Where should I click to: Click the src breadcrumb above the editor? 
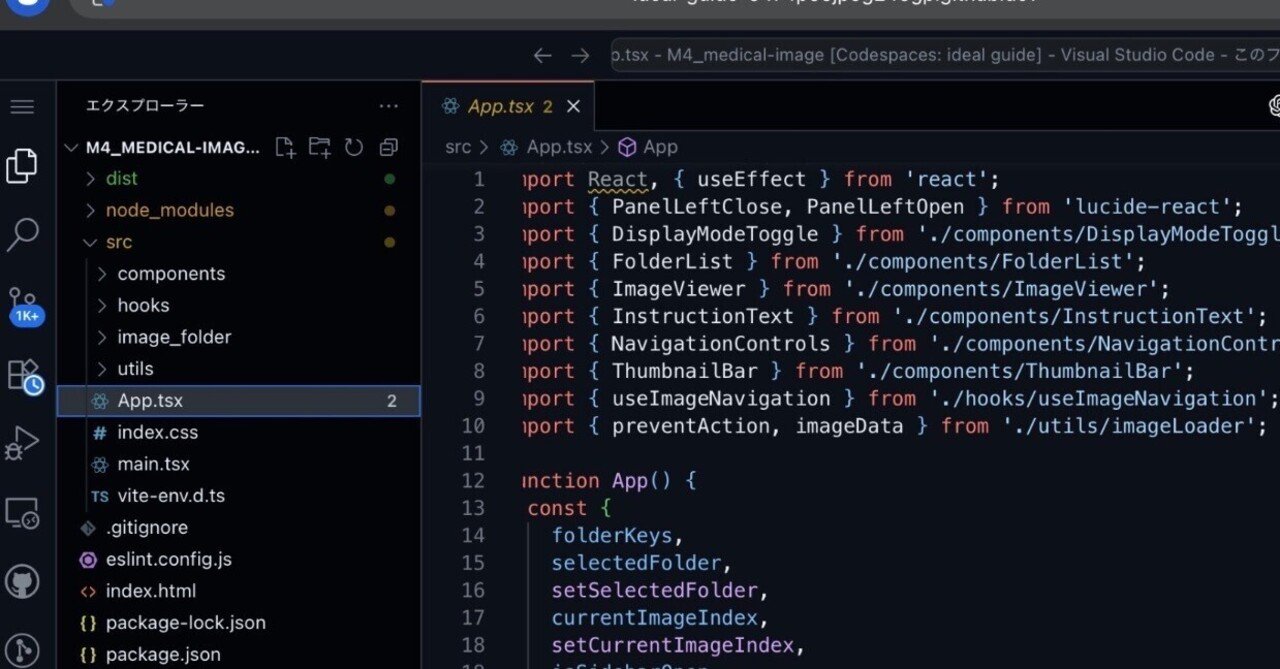tap(457, 147)
